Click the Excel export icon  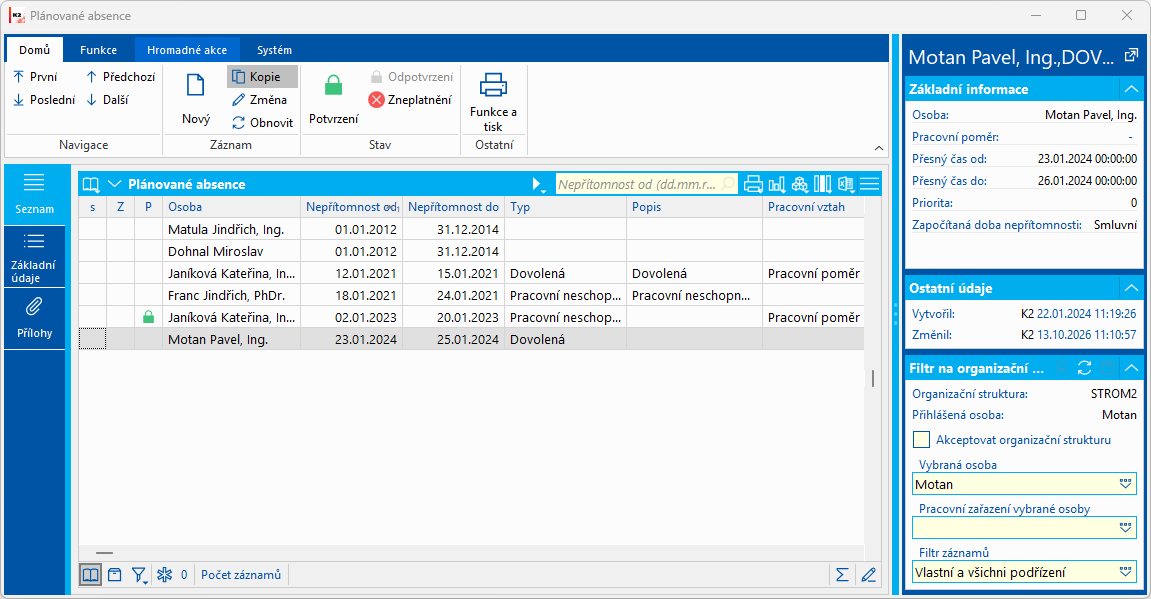click(x=846, y=184)
